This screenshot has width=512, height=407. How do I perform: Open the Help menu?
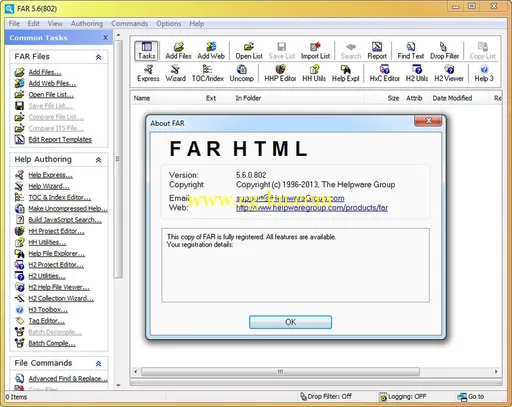pos(197,24)
